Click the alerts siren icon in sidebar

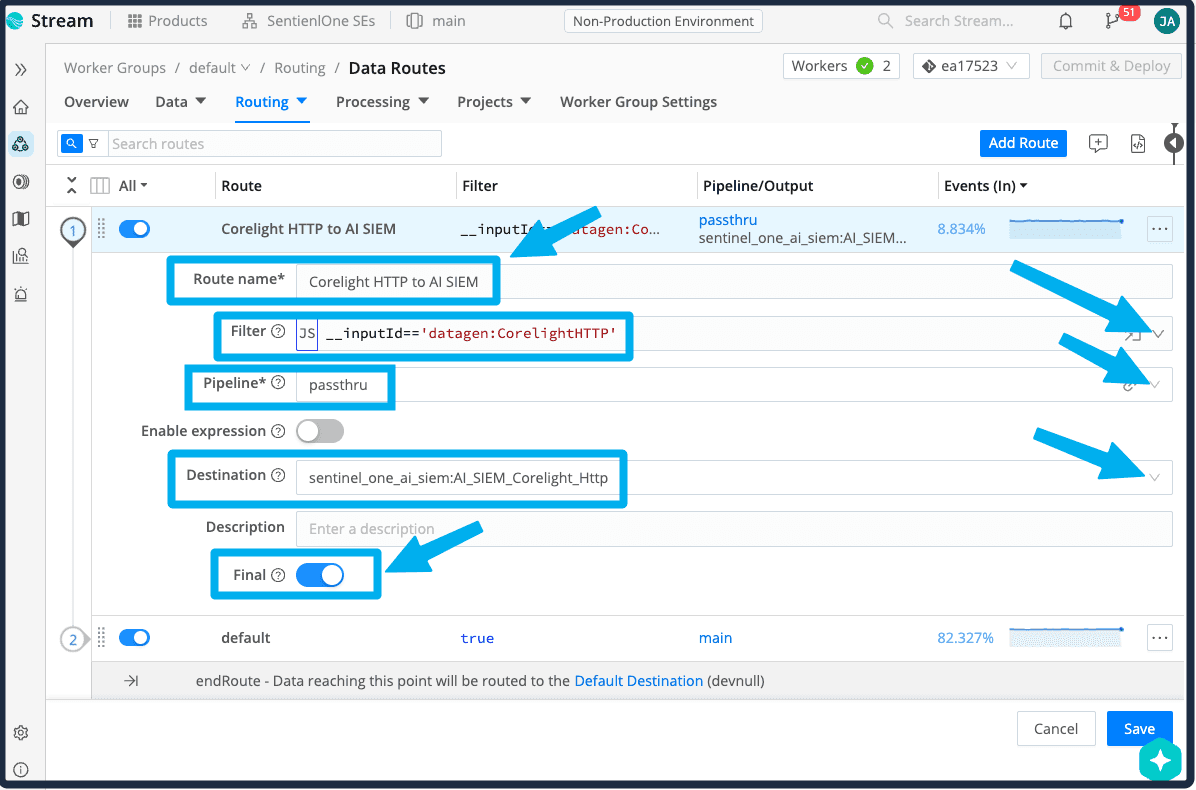point(21,294)
